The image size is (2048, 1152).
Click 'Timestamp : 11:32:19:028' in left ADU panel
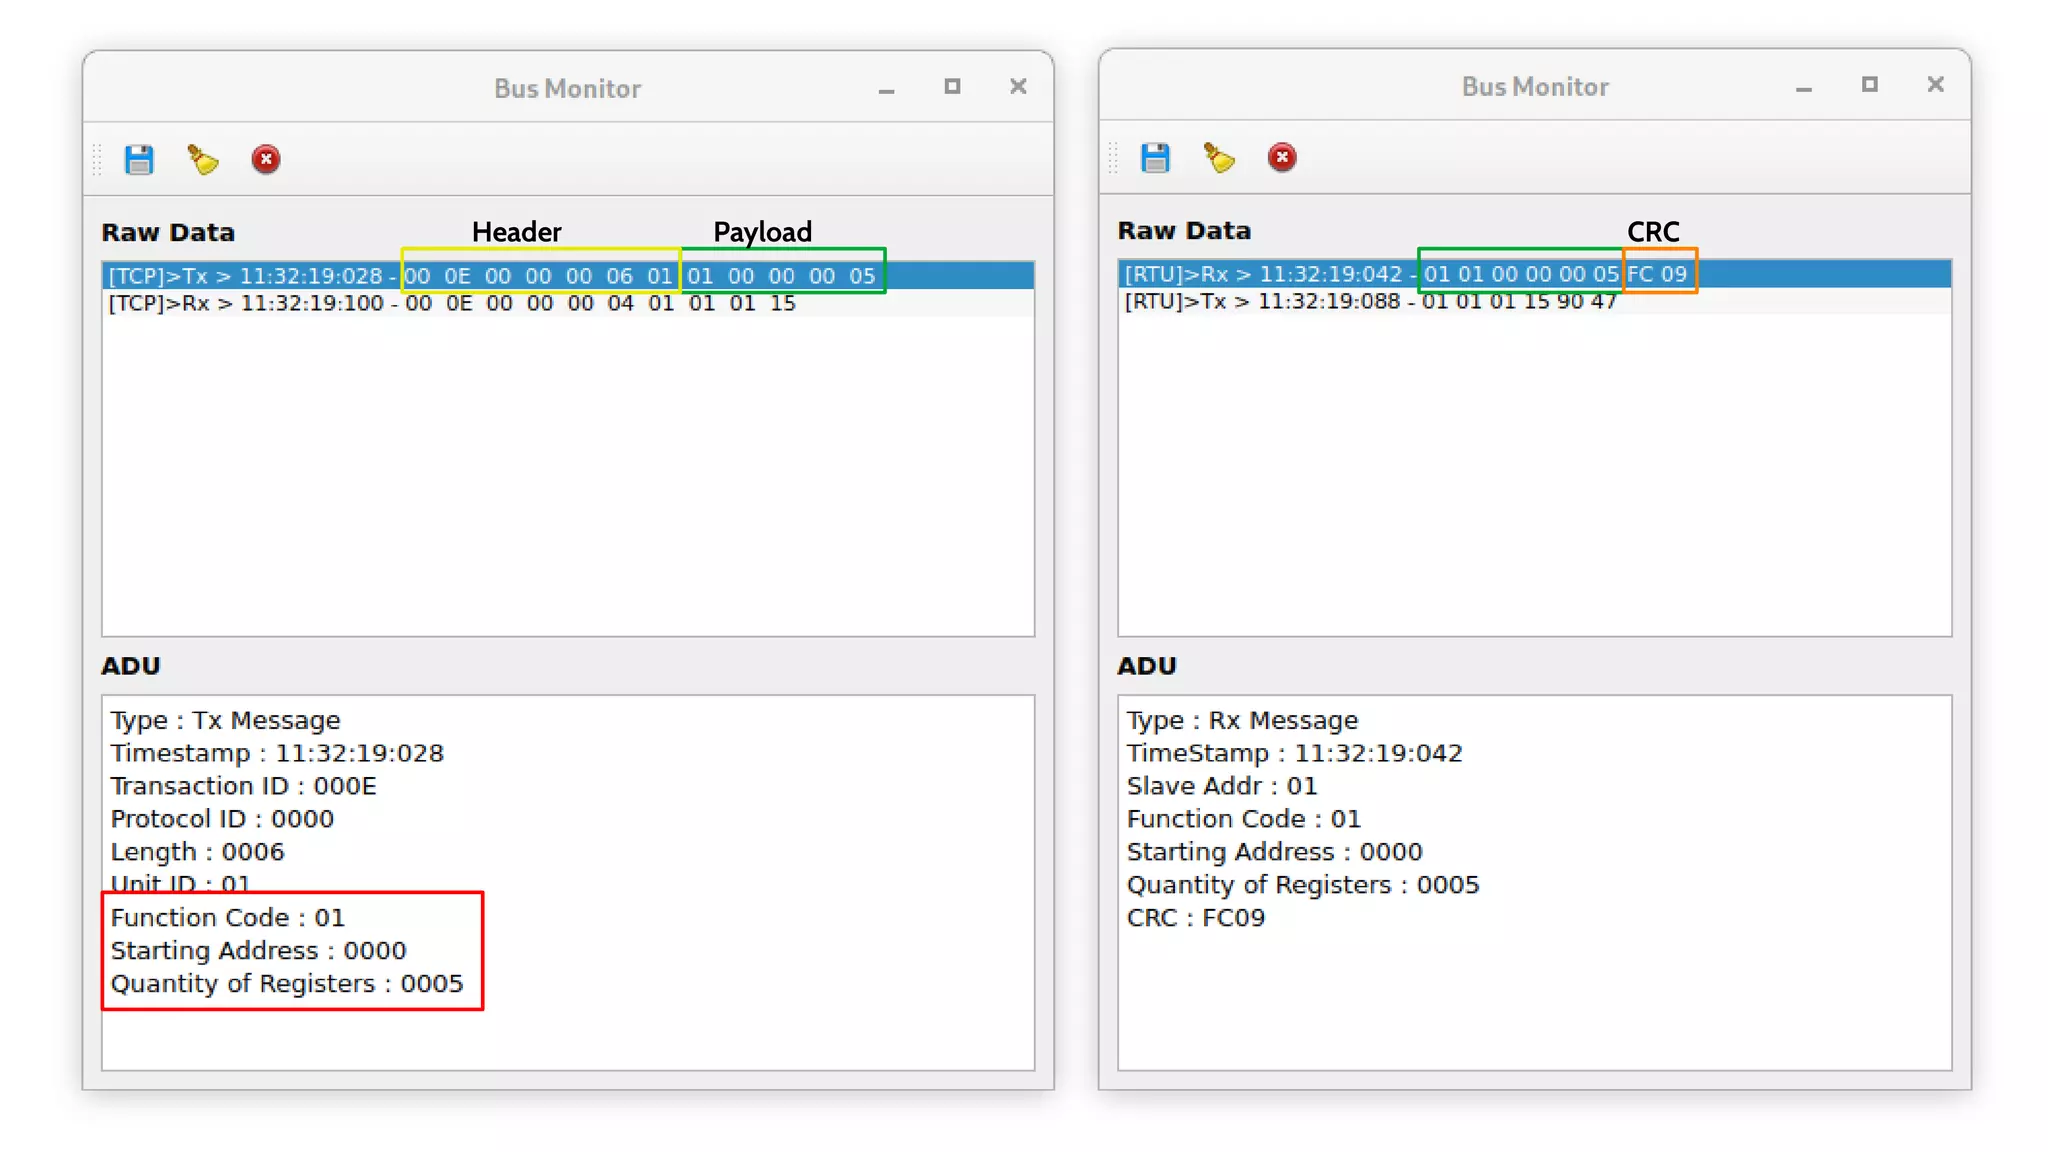tap(277, 753)
